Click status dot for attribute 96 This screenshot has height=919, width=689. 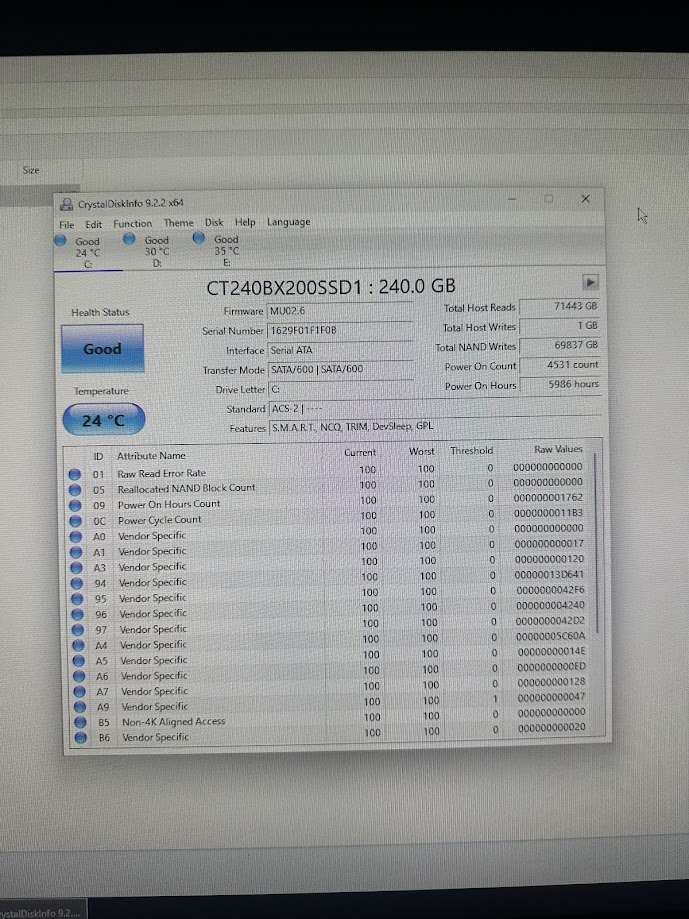(x=77, y=614)
